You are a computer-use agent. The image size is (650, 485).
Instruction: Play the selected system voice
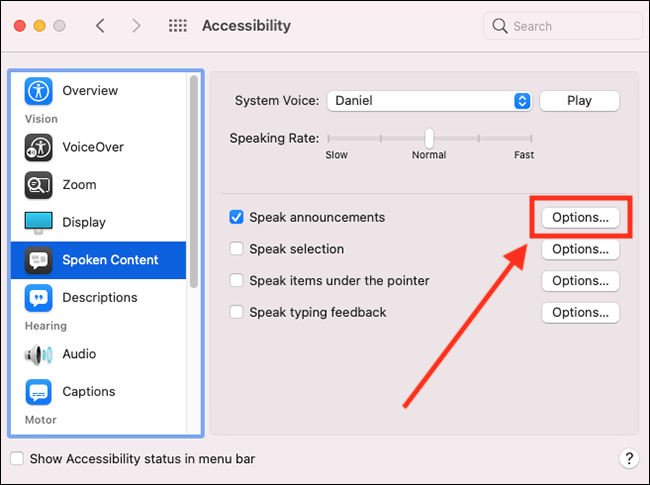coord(580,101)
